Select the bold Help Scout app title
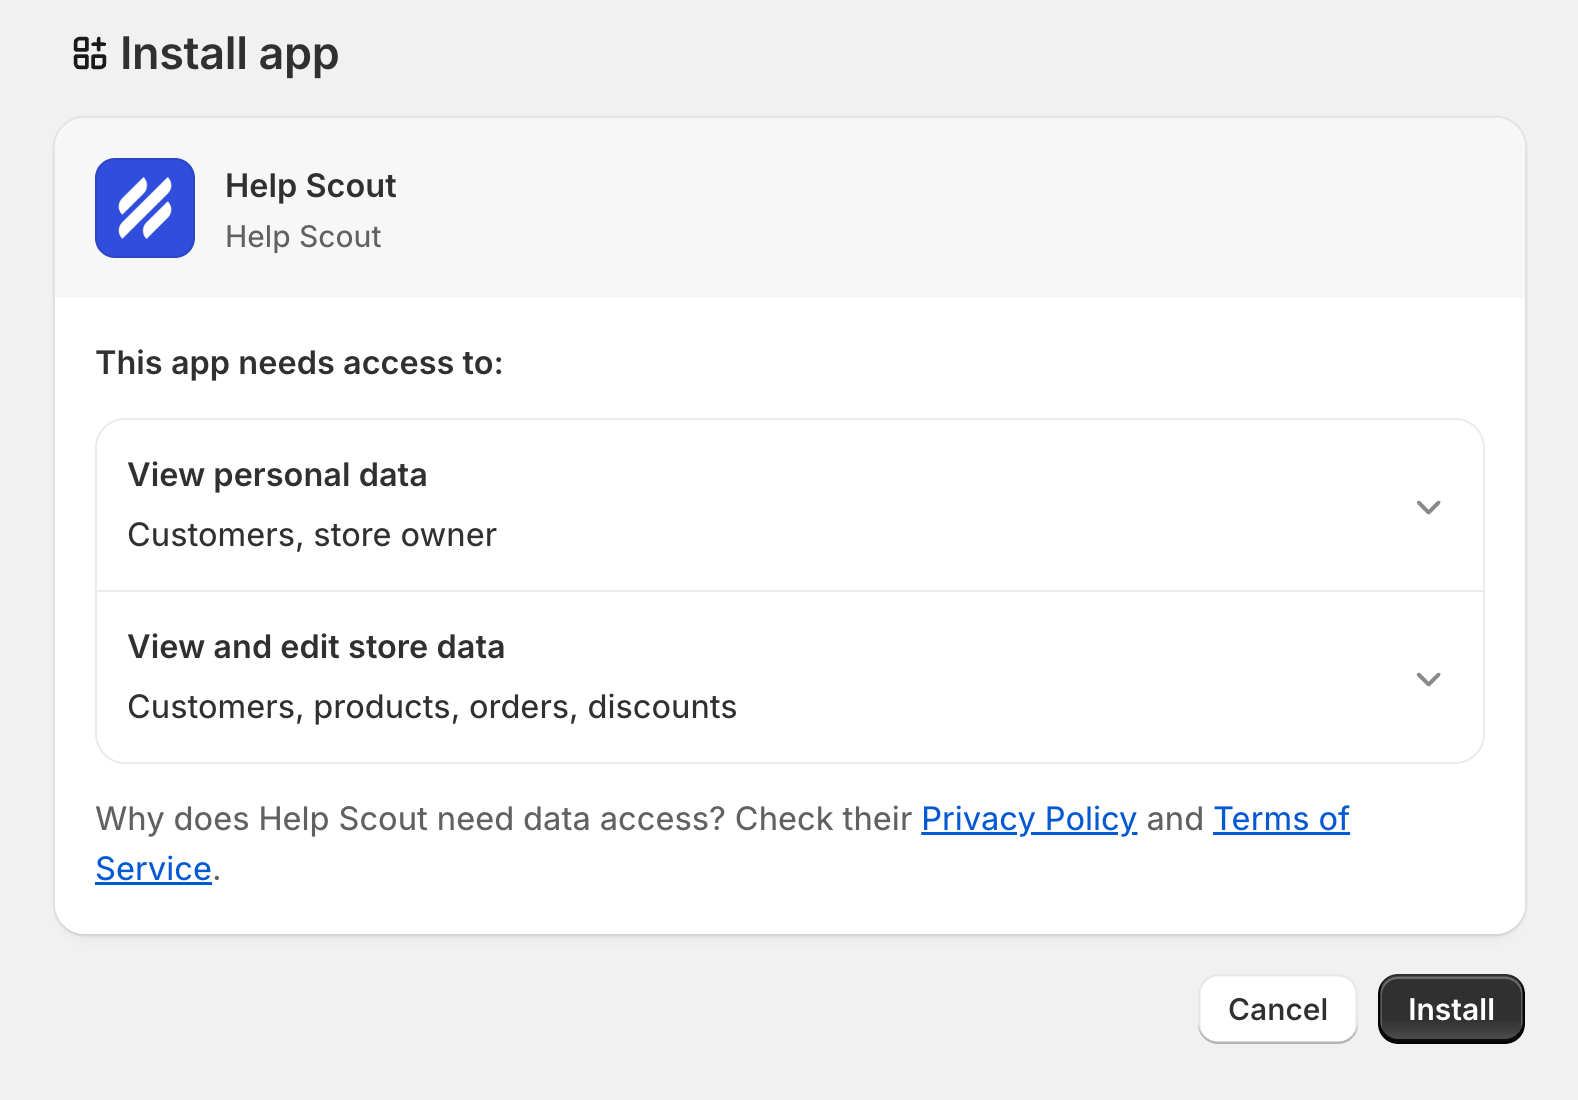The height and width of the screenshot is (1100, 1578). coord(311,186)
